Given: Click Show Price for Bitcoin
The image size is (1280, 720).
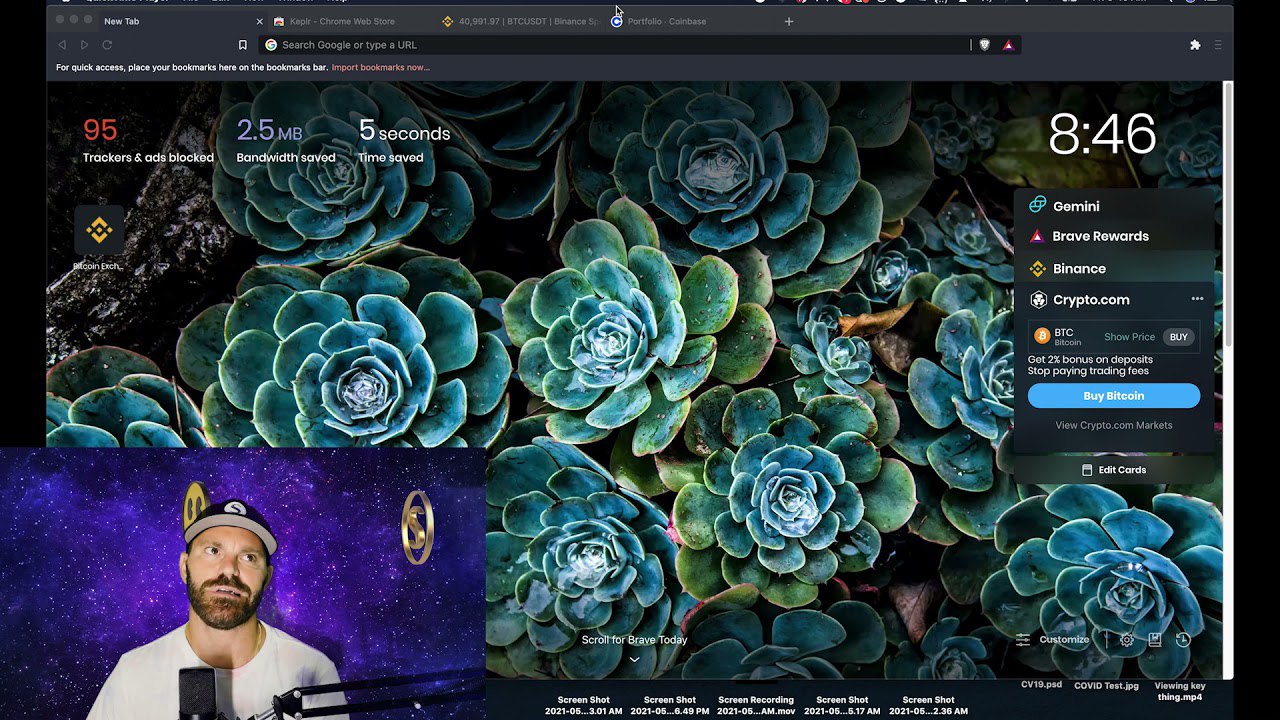Looking at the screenshot, I should [1129, 337].
